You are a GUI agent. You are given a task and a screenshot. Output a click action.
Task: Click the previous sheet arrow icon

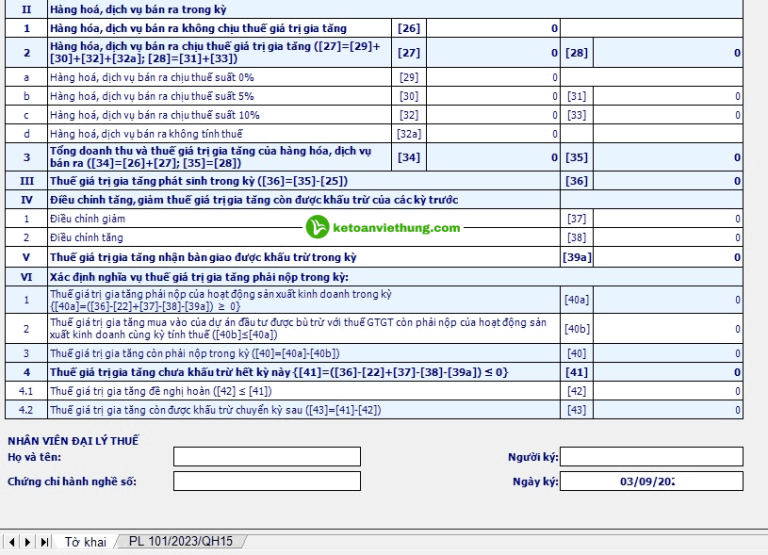(11, 542)
